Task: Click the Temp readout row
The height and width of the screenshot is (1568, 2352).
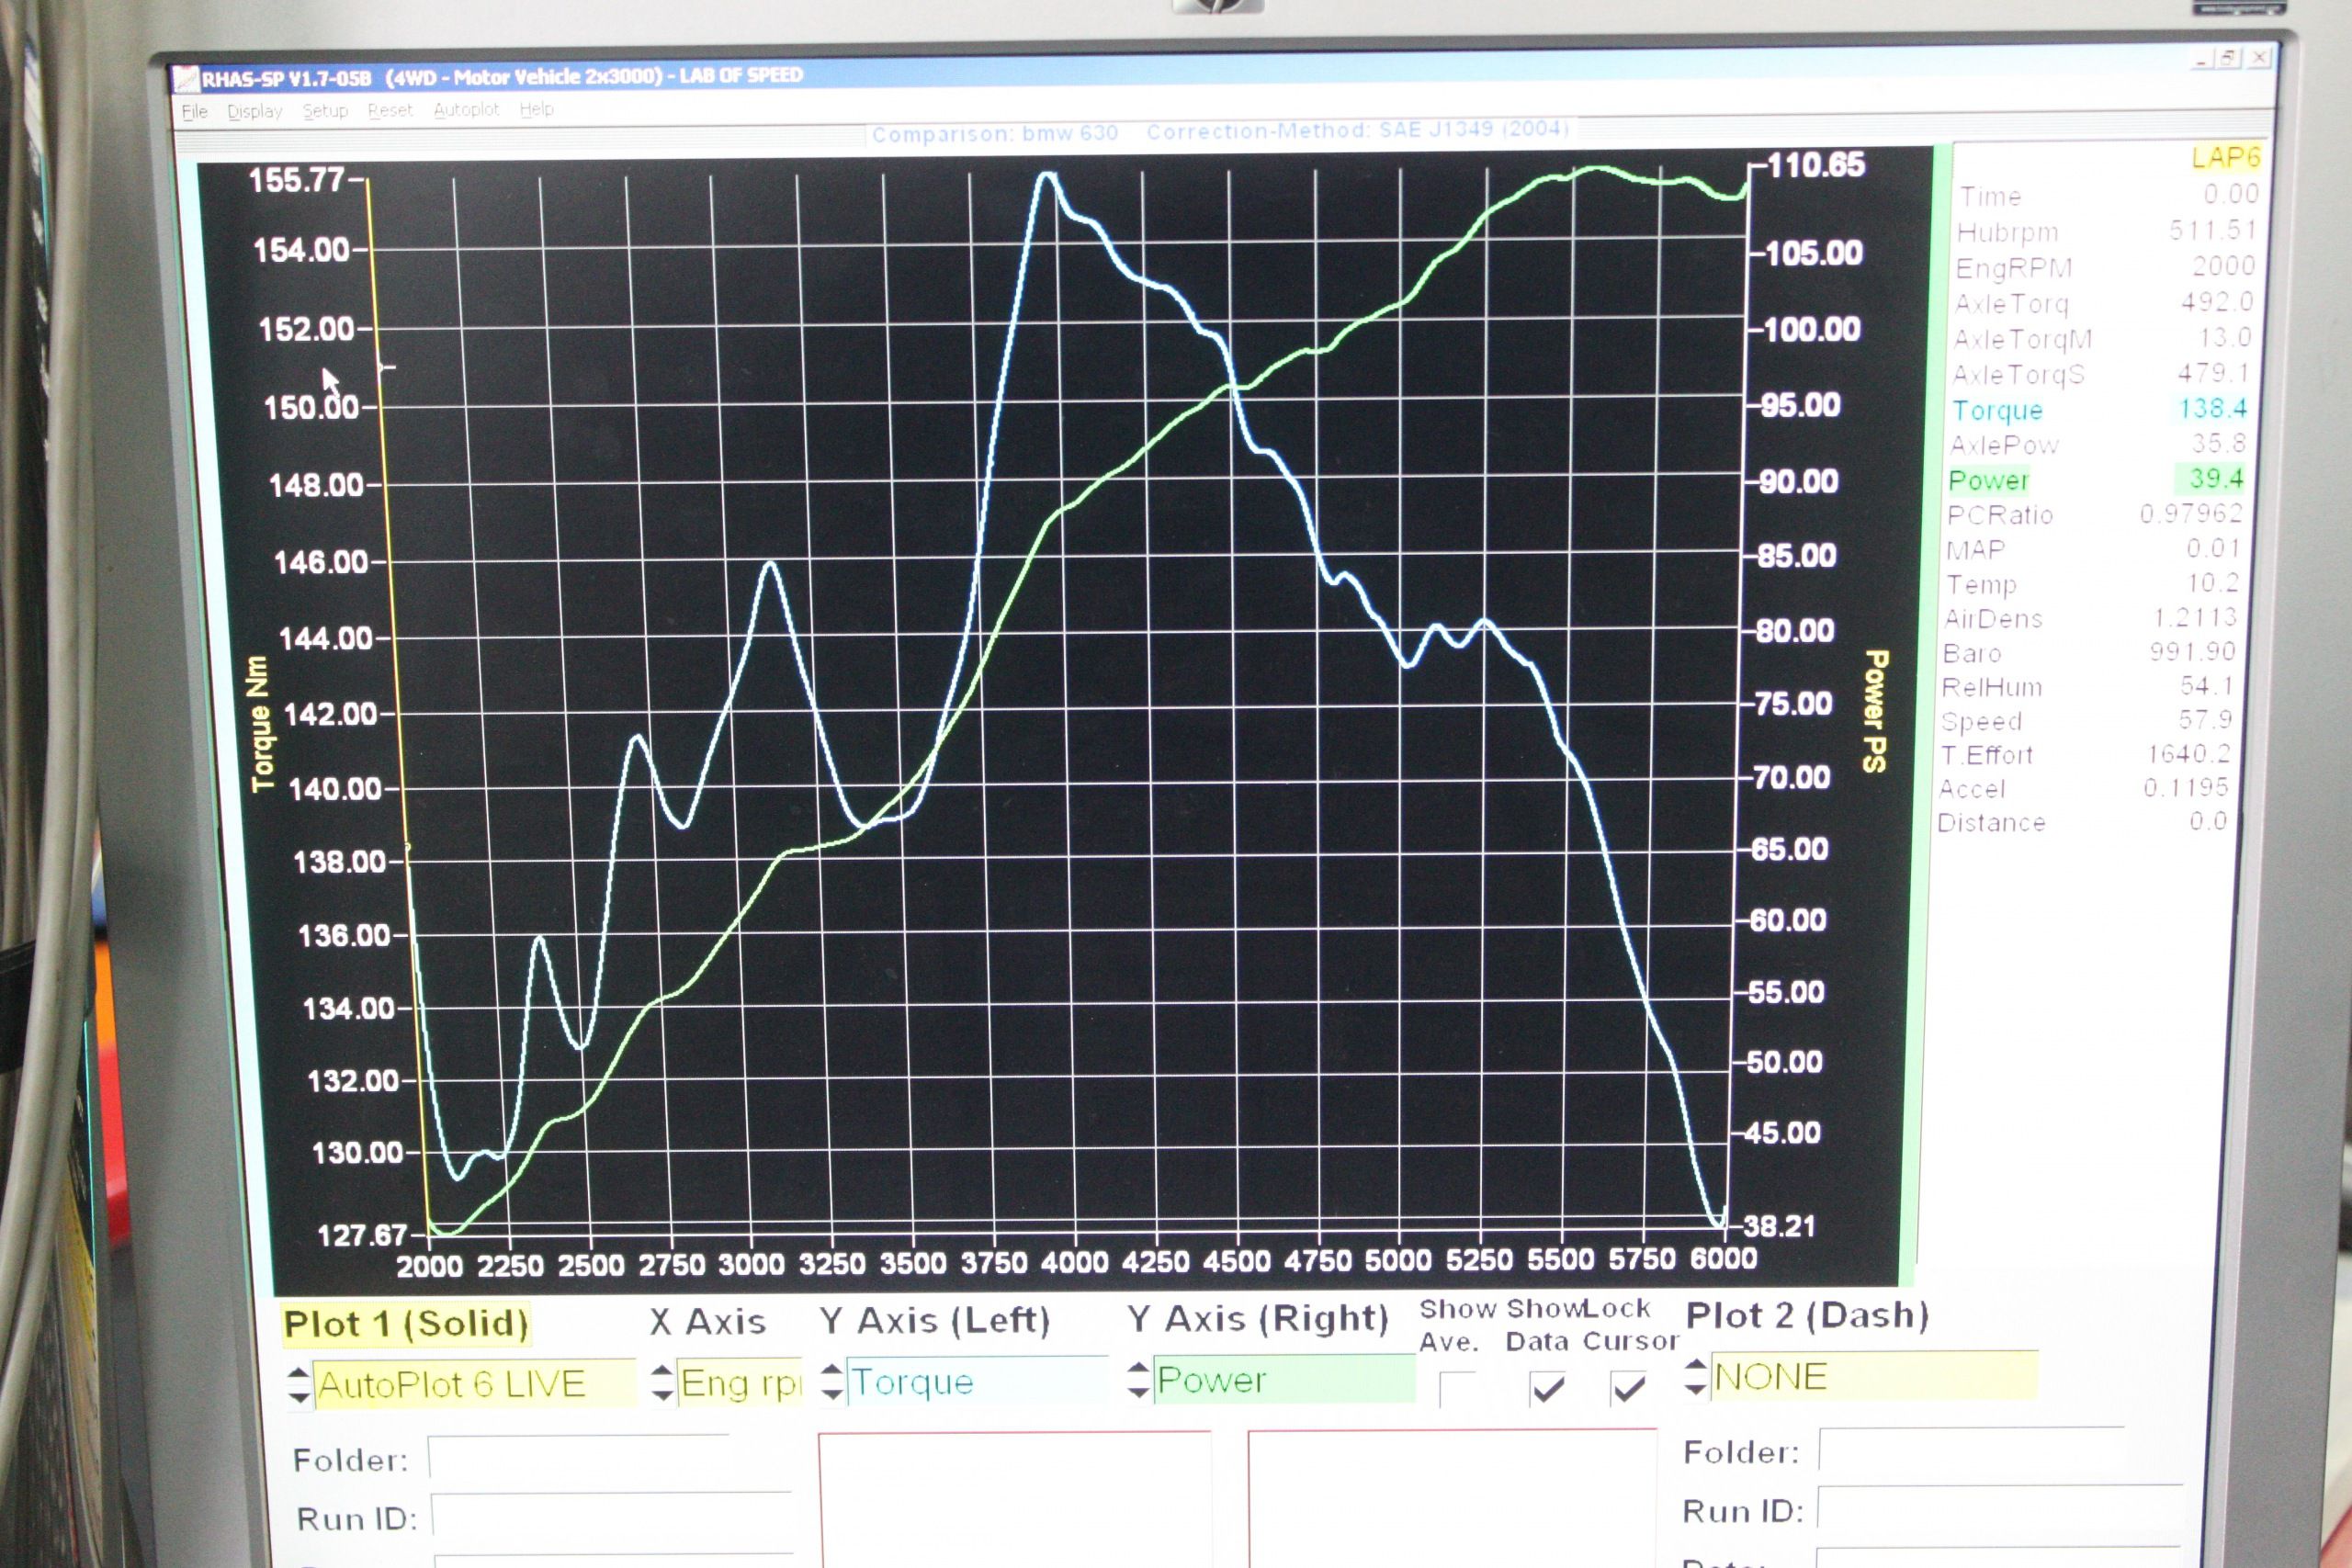Action: [x=2091, y=584]
